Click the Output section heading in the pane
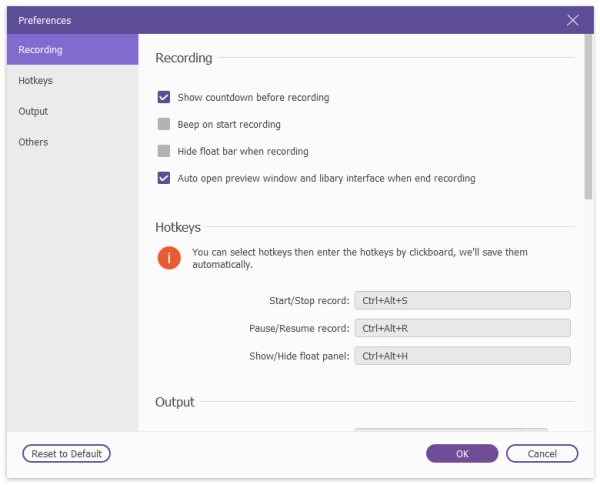Screen dimensions: 600x485 pyautogui.click(x=175, y=402)
